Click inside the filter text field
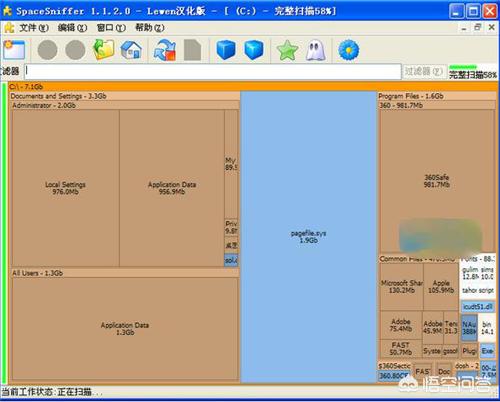The image size is (500, 402). (212, 71)
